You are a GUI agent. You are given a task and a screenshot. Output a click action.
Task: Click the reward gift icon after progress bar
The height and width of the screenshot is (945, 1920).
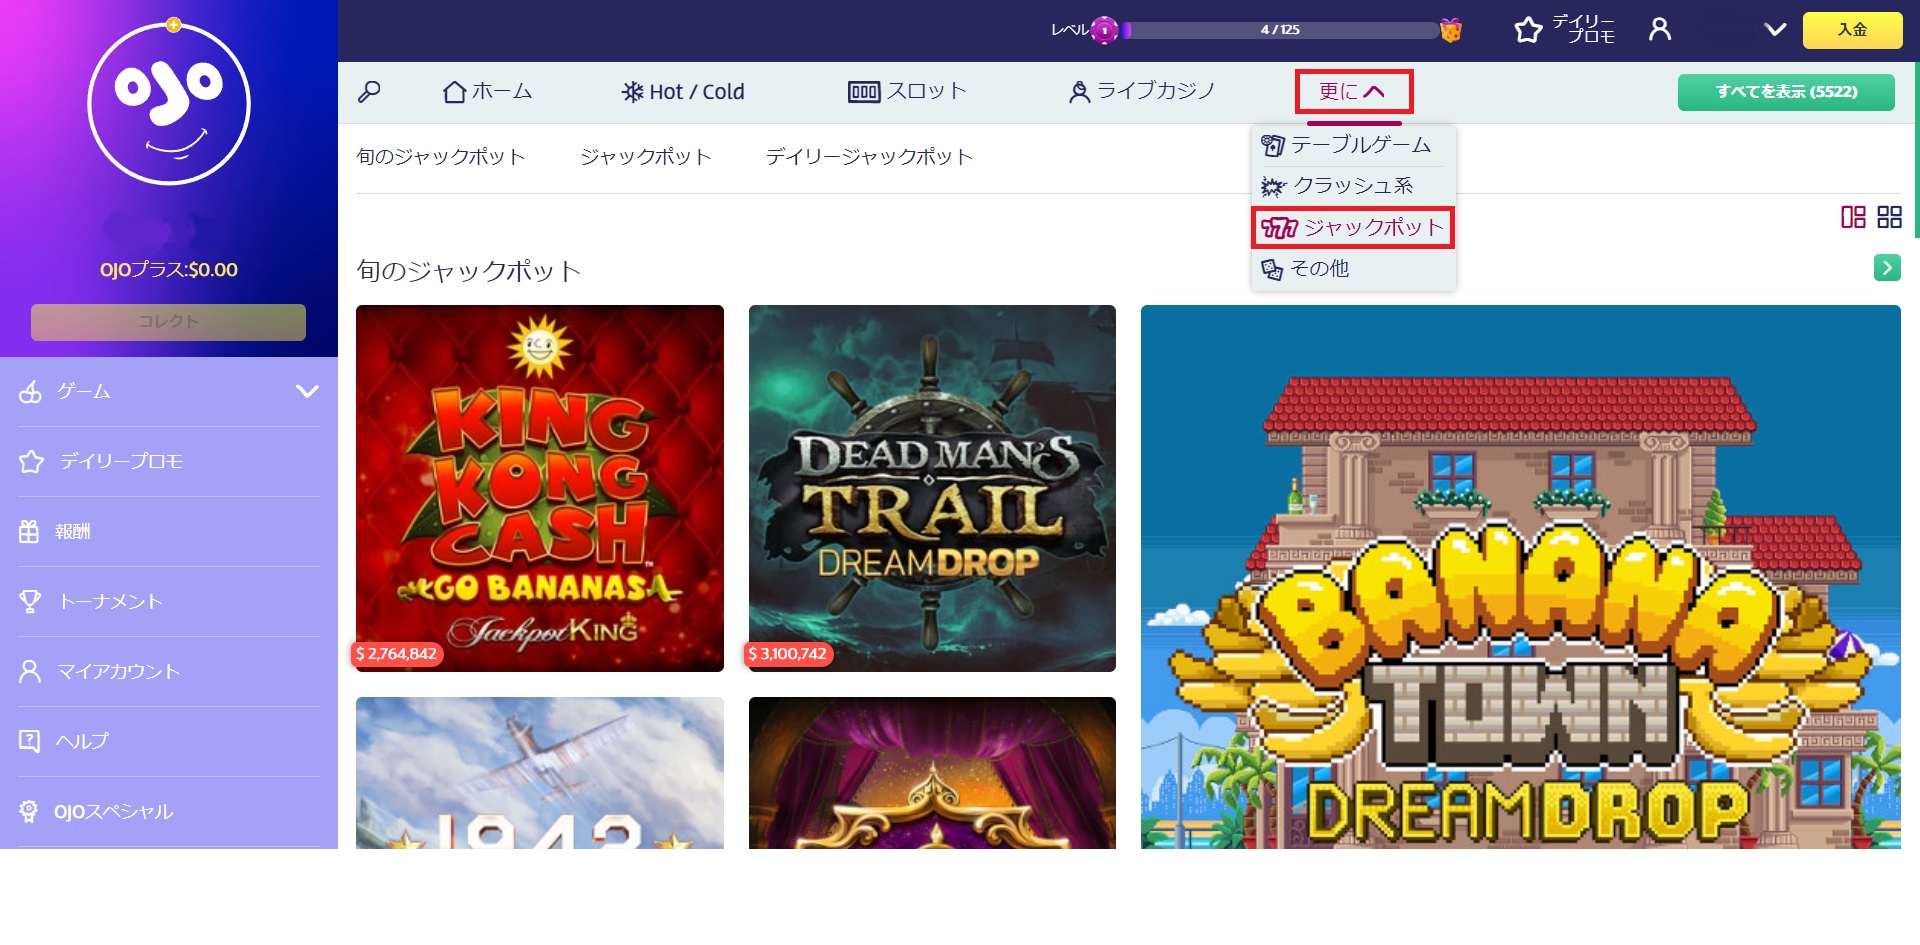[x=1451, y=30]
